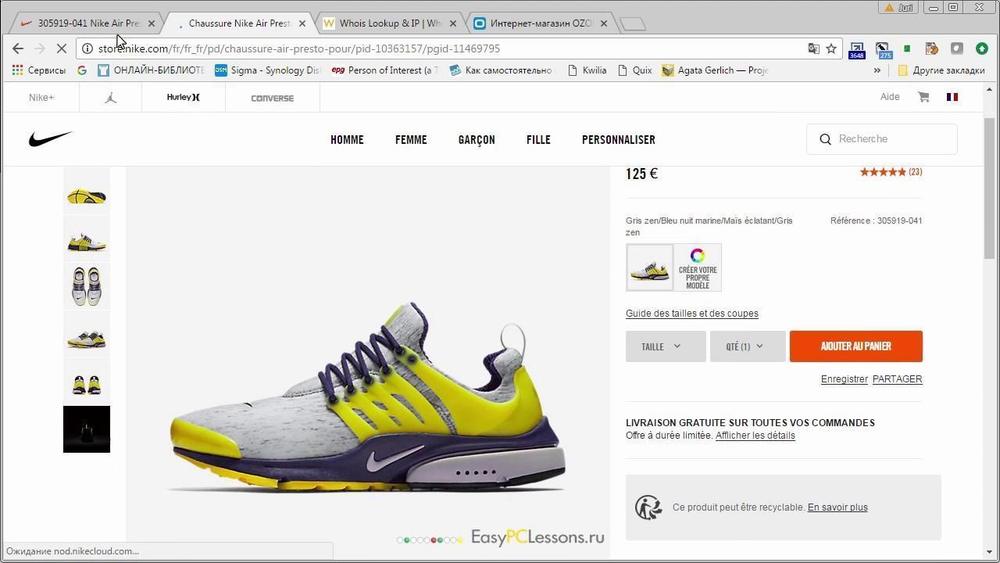The width and height of the screenshot is (1000, 563).
Task: Type in the Recherche search field
Action: tap(890, 139)
